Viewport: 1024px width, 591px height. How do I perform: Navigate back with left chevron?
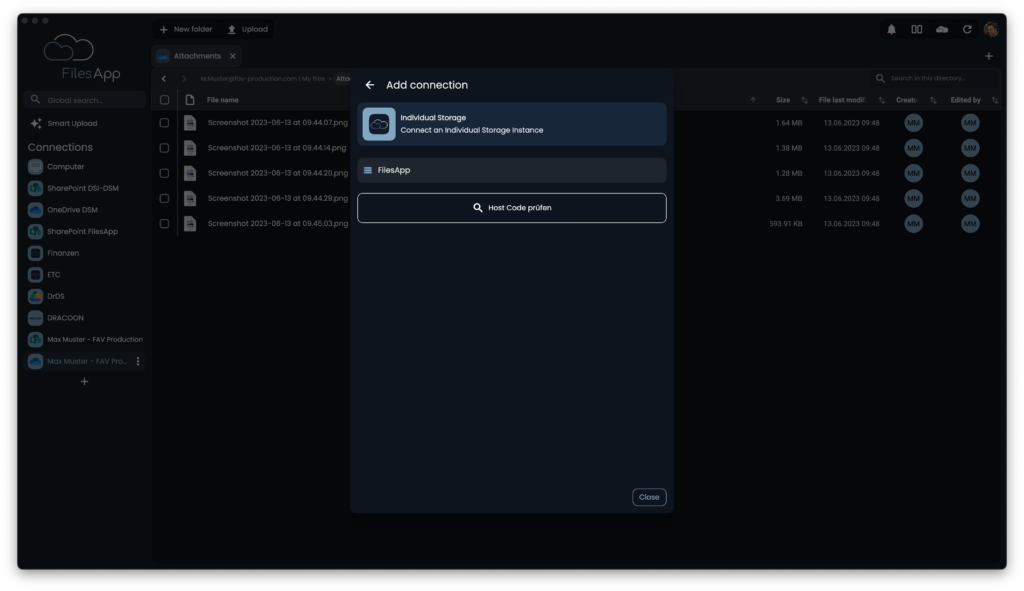[x=164, y=78]
